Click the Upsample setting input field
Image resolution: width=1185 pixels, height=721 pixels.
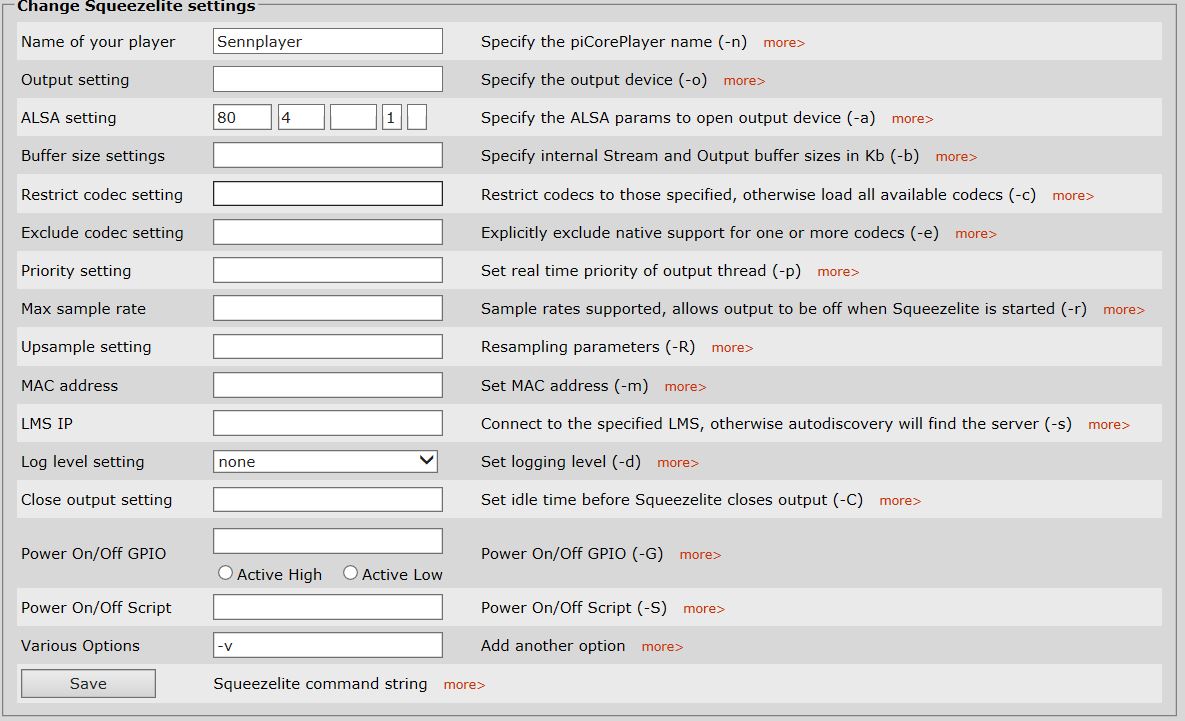coord(328,346)
